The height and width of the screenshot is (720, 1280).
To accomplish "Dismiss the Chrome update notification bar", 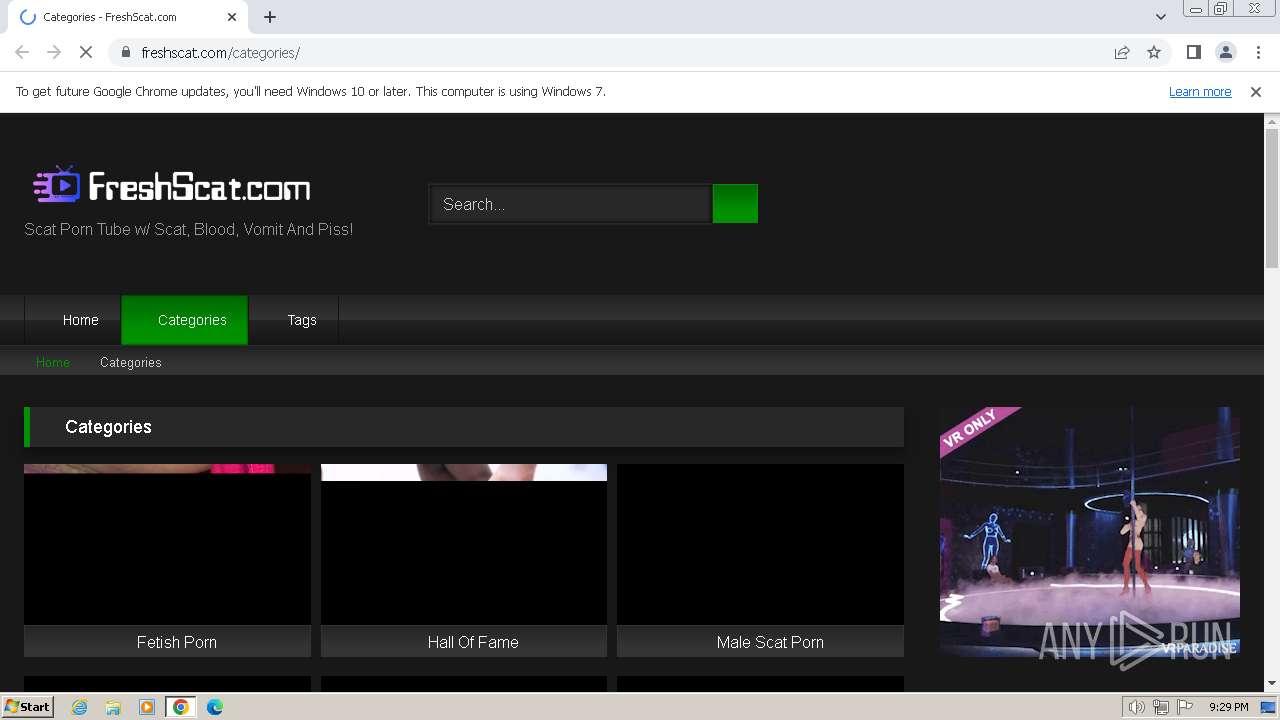I will click(x=1256, y=91).
